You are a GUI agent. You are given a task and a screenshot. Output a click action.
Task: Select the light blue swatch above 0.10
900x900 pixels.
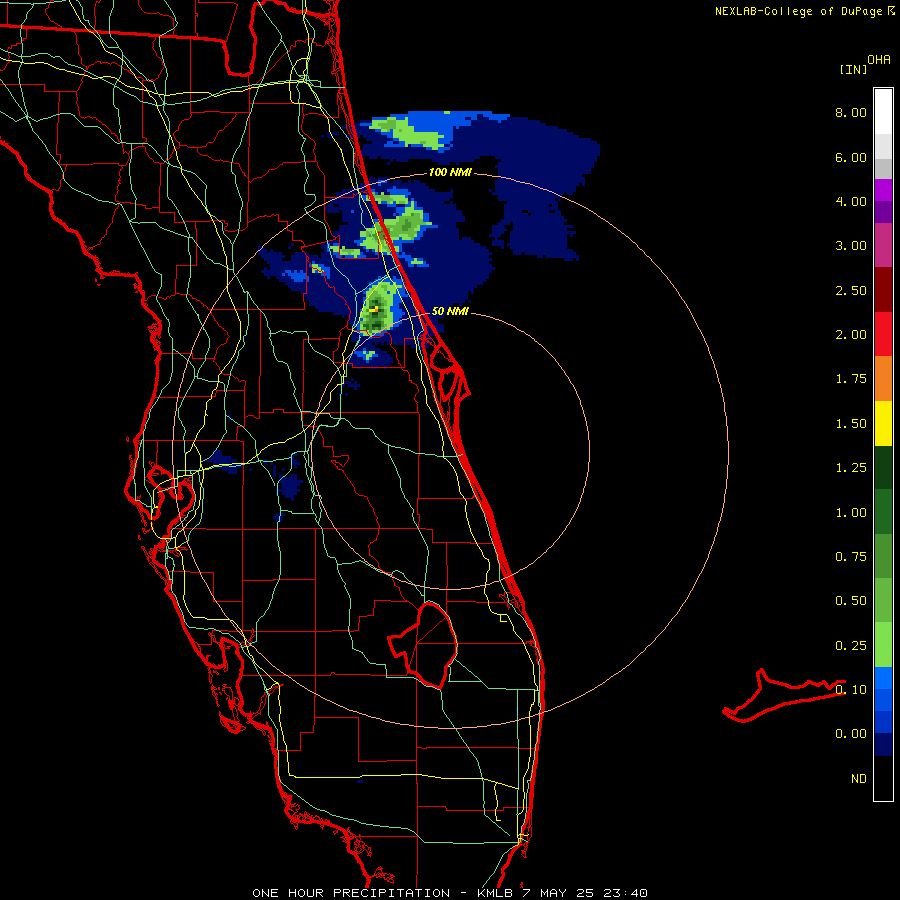pos(883,678)
